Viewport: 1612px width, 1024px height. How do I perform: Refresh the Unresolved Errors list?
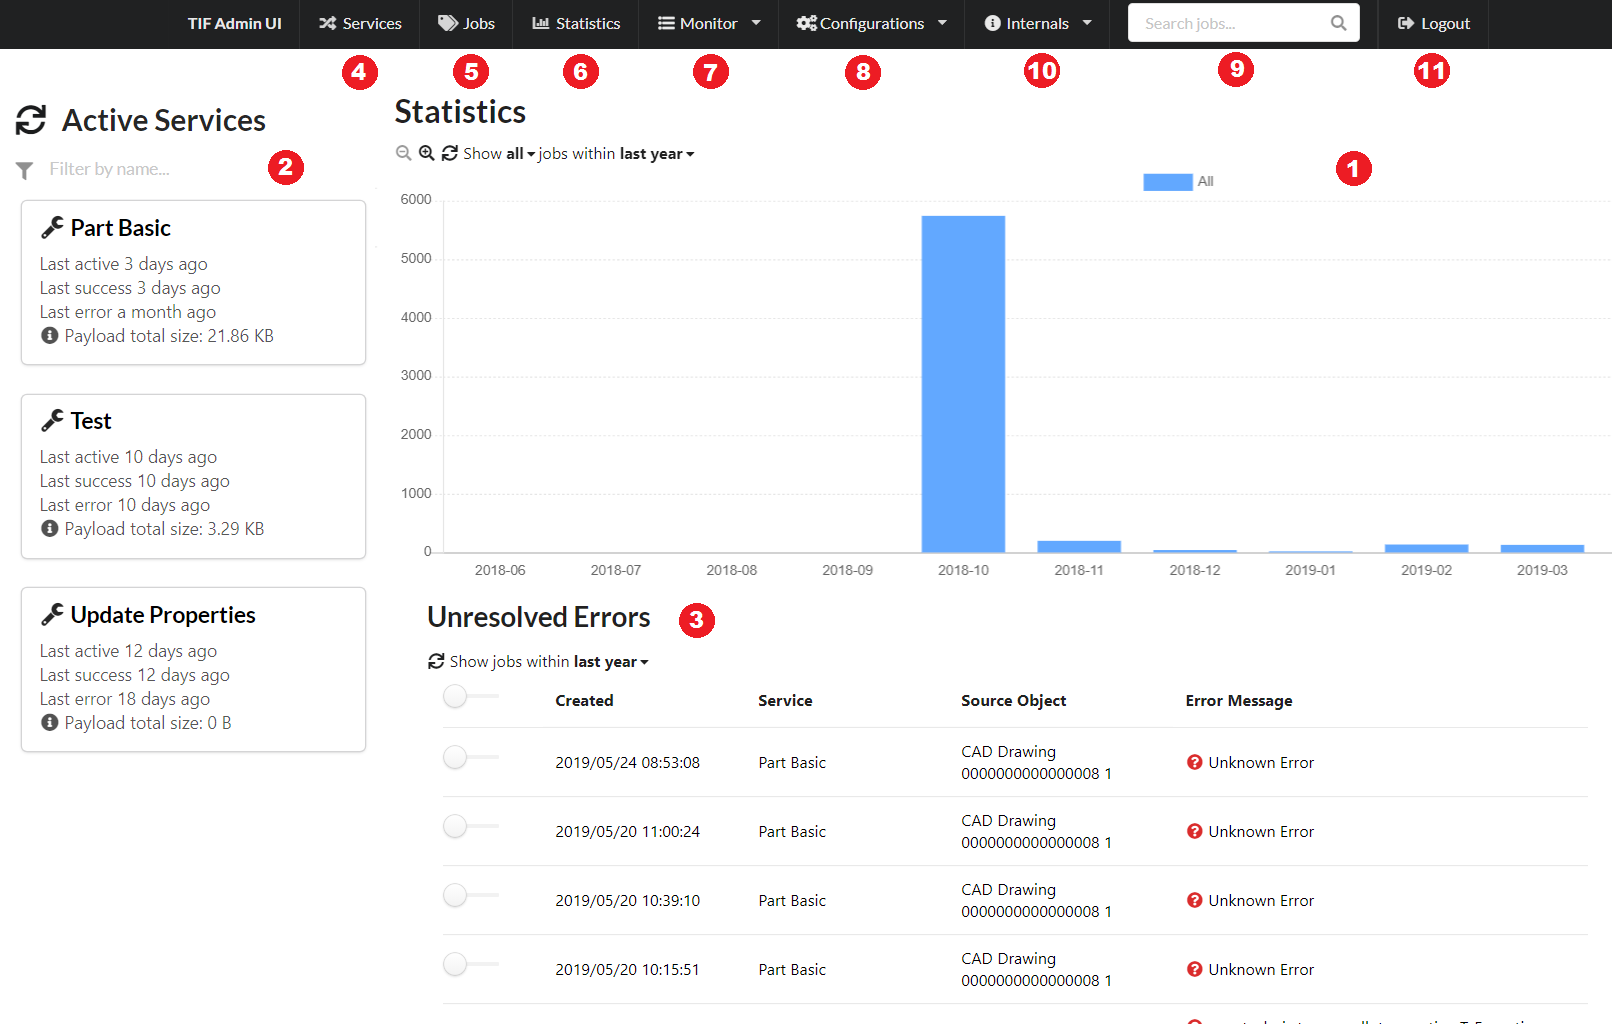(x=436, y=661)
